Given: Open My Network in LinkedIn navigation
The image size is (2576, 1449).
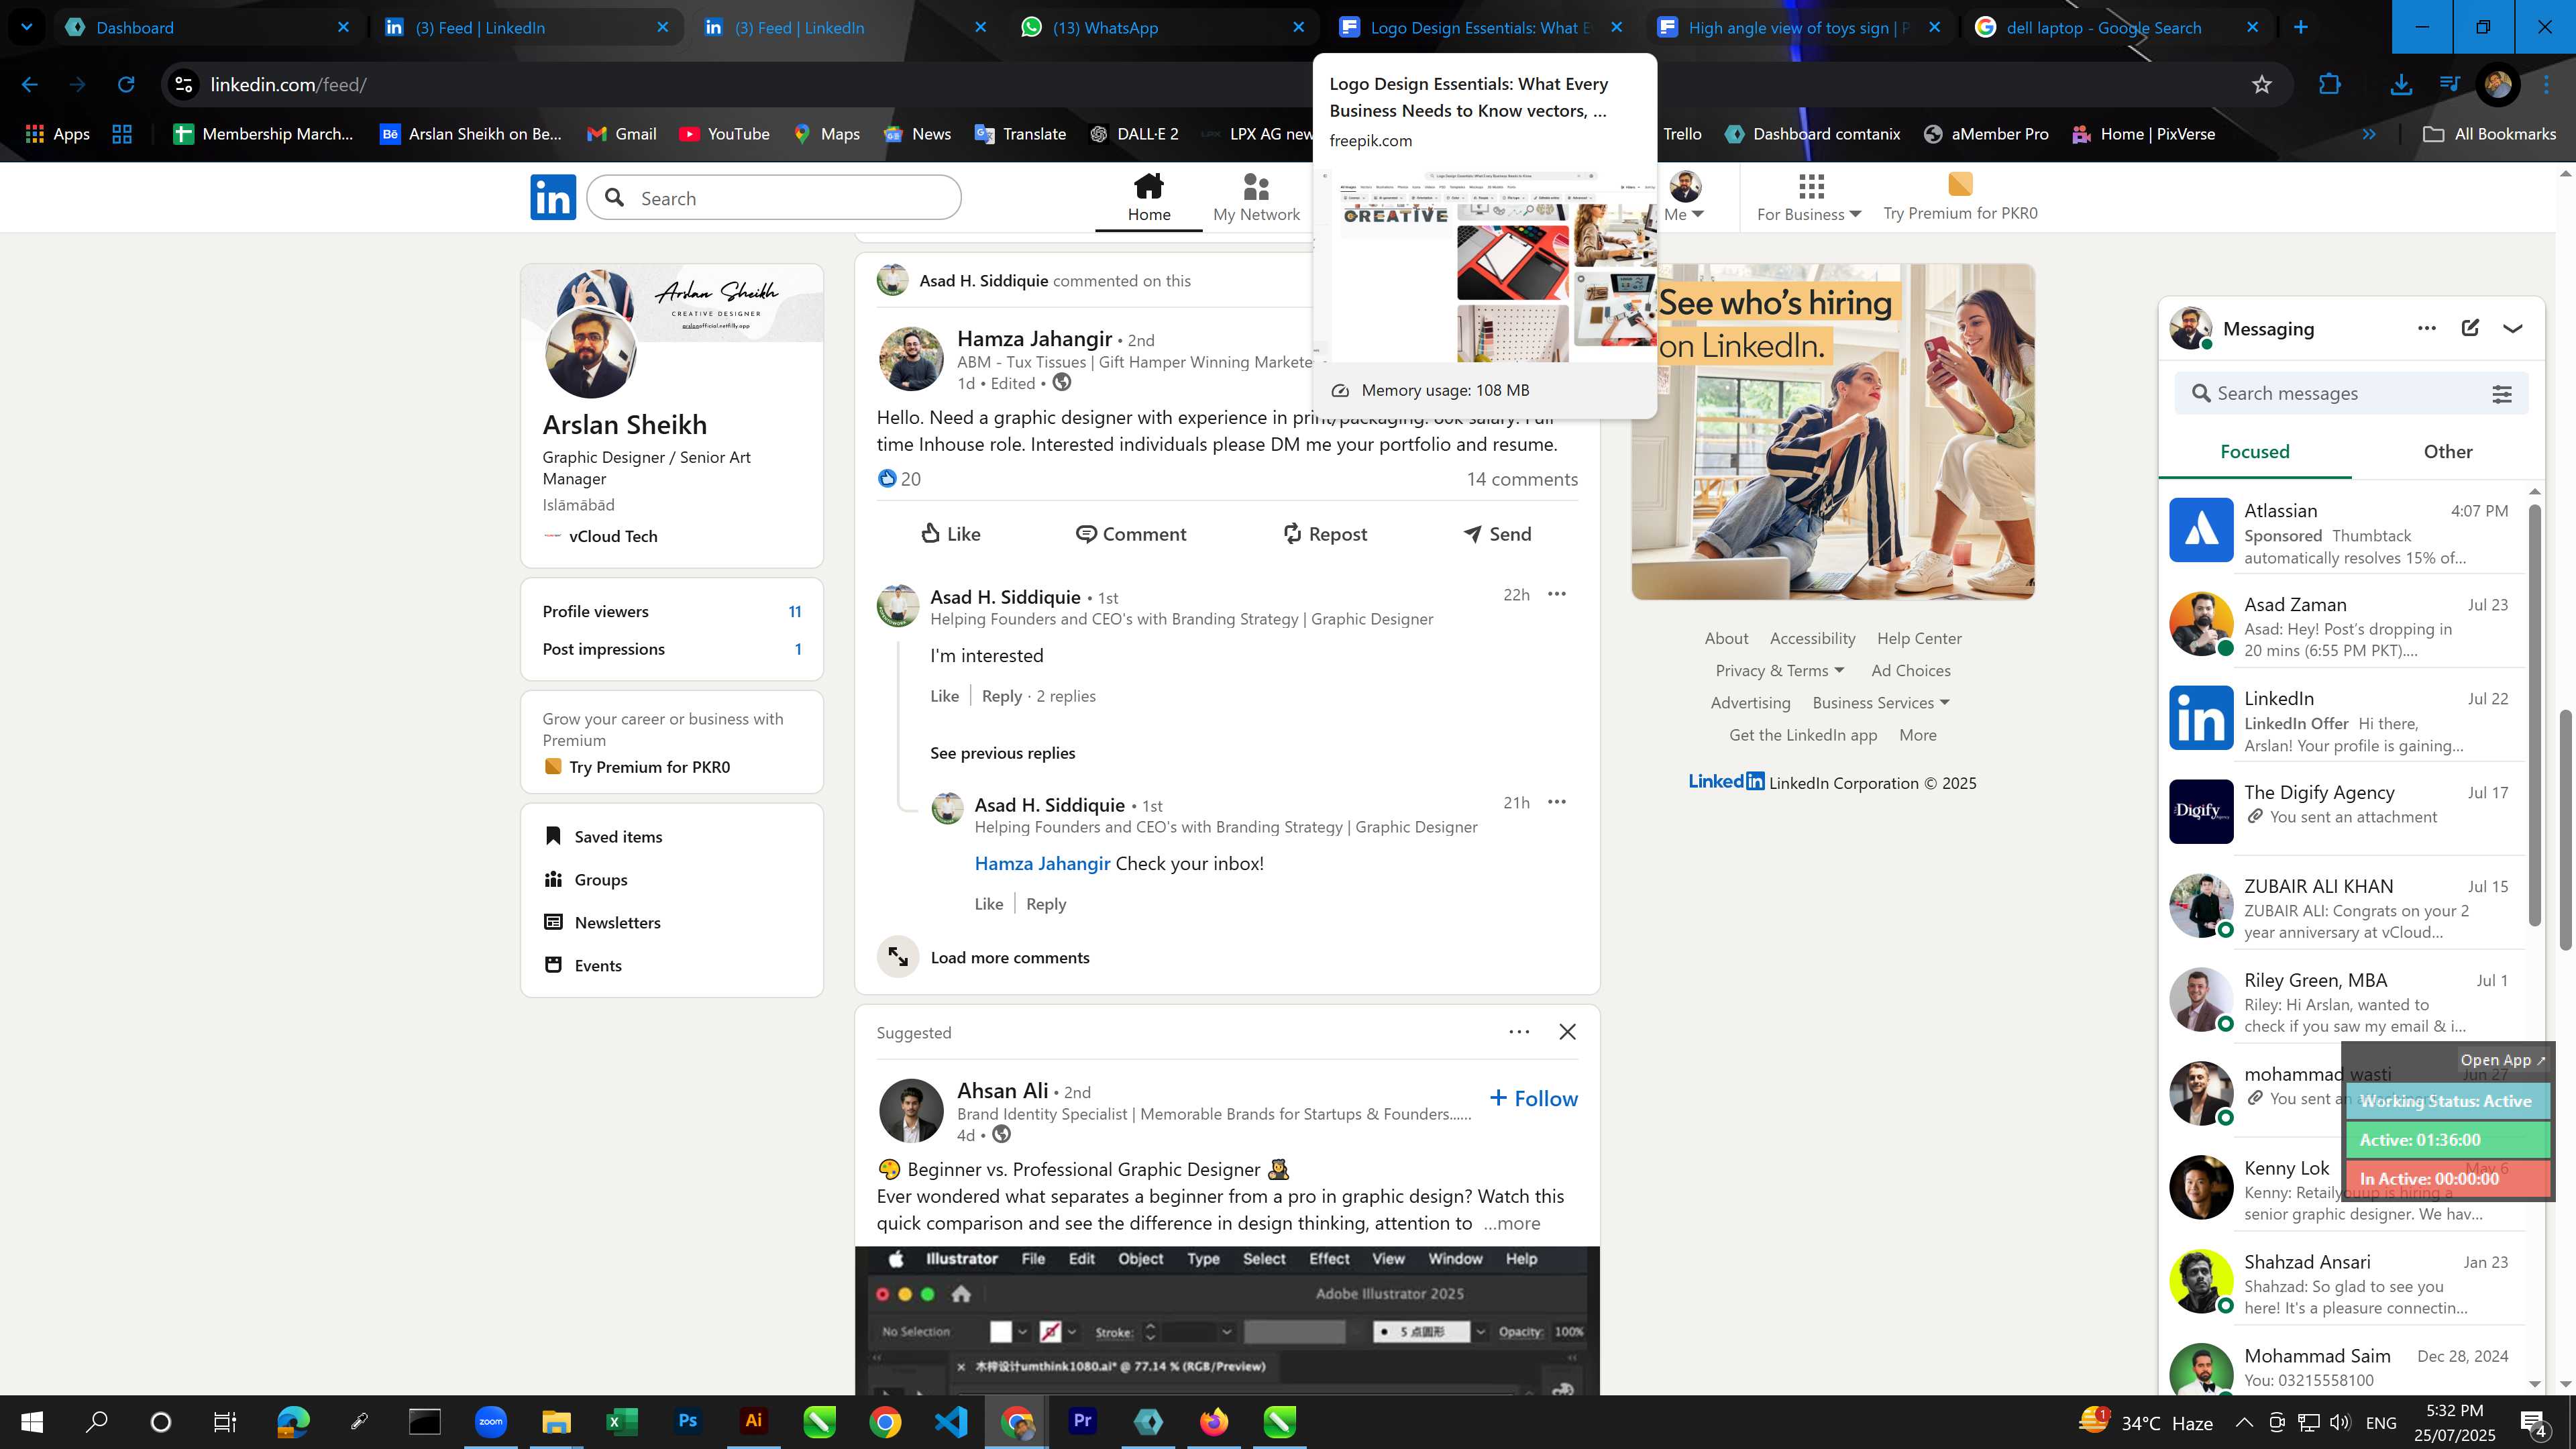Looking at the screenshot, I should [x=1256, y=197].
